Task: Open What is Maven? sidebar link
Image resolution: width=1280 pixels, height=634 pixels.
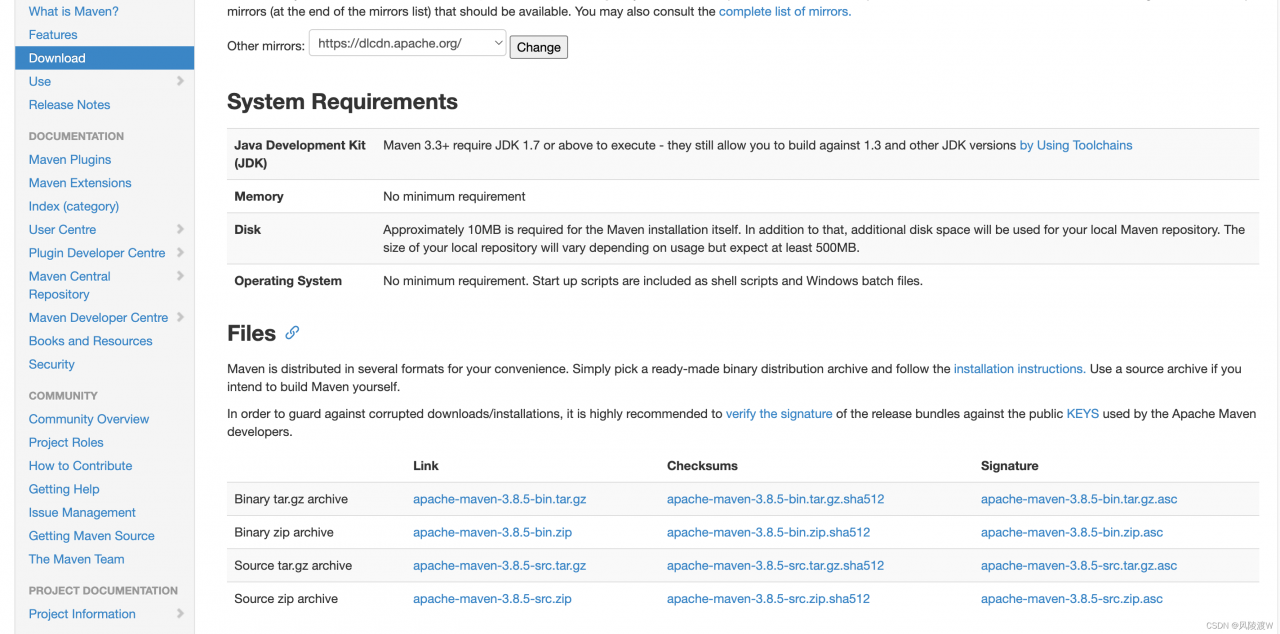Action: coord(74,12)
